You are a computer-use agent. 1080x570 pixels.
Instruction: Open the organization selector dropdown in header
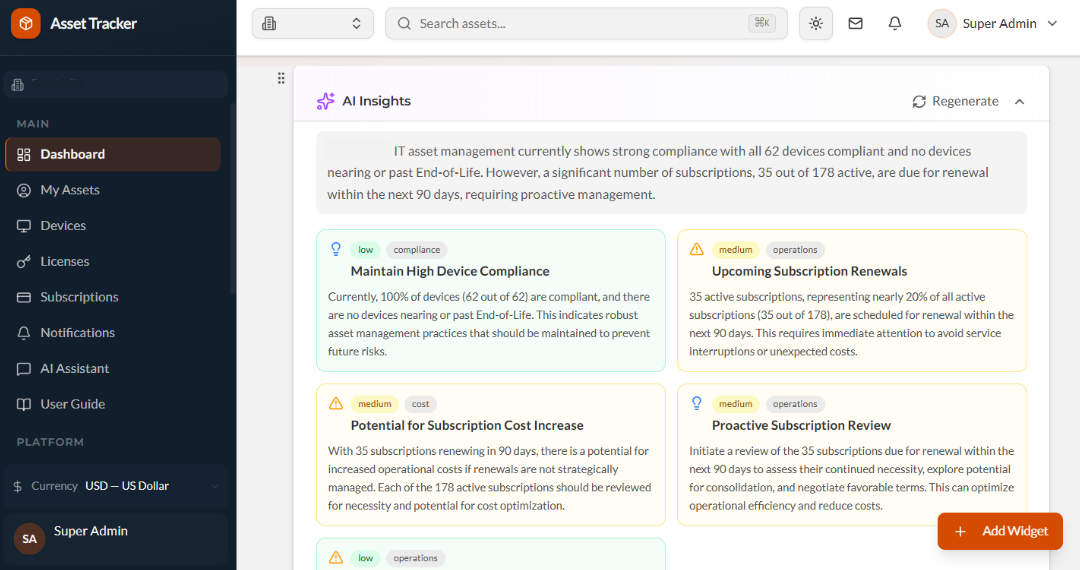tap(313, 23)
